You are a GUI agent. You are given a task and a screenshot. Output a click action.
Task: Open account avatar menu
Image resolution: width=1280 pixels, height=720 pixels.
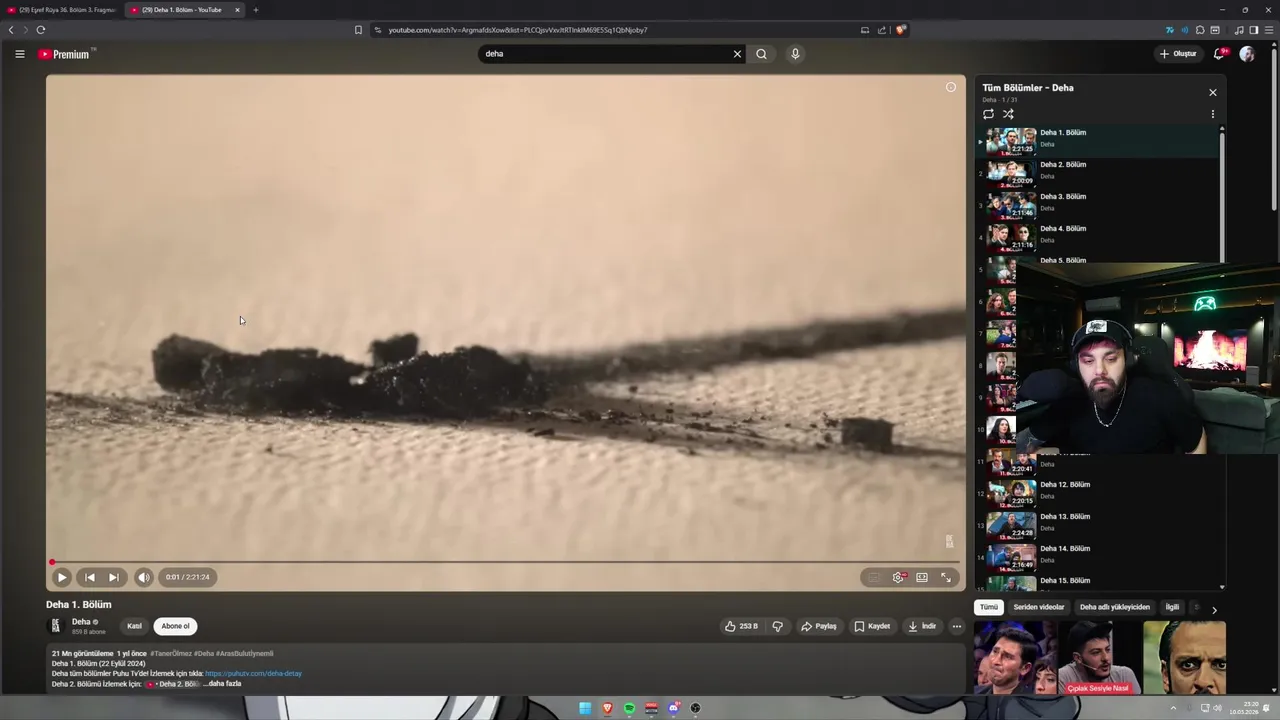click(x=1247, y=54)
